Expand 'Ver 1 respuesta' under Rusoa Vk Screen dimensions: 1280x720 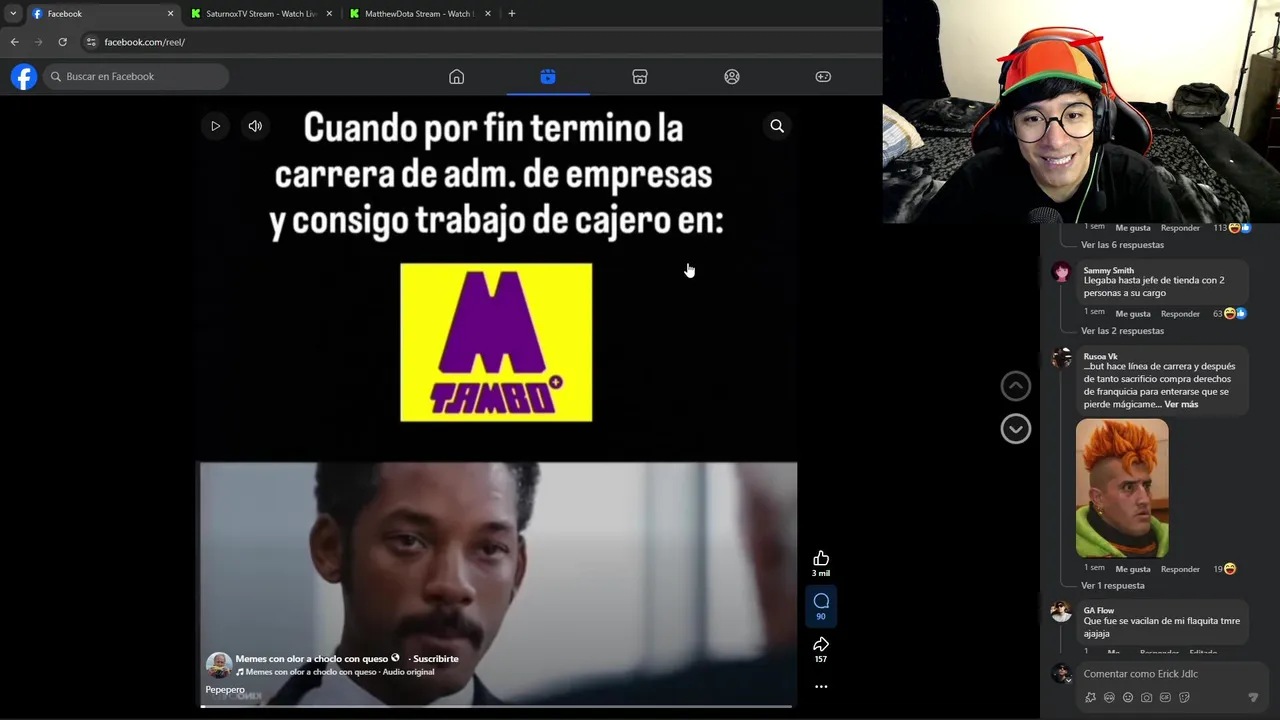[x=1112, y=586]
